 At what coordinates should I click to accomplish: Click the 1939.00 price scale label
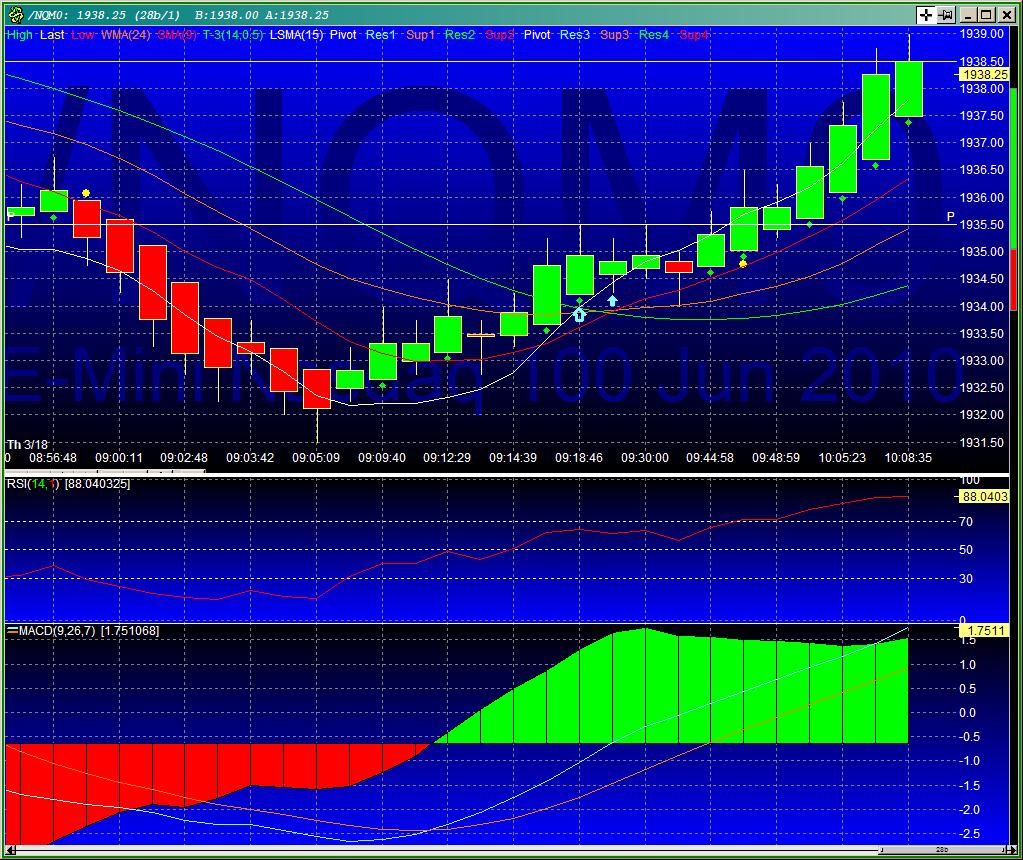[982, 34]
